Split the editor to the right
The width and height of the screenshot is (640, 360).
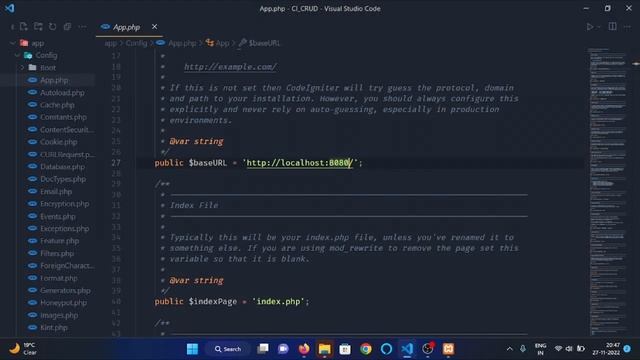coord(613,27)
